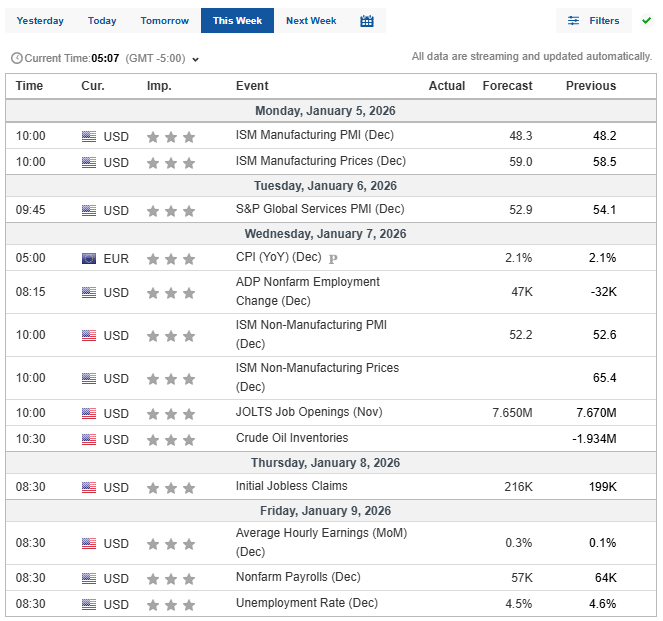Go to the Next Week tab
Screen dimensions: 663x621
(x=311, y=21)
